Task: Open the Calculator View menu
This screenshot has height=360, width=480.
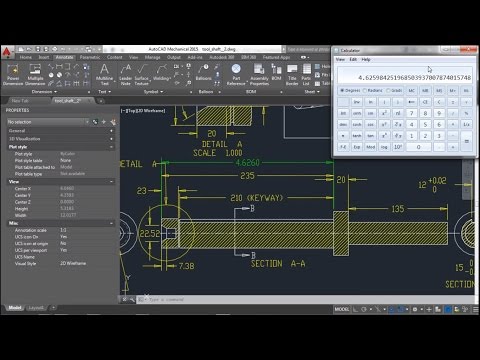Action: [340, 59]
